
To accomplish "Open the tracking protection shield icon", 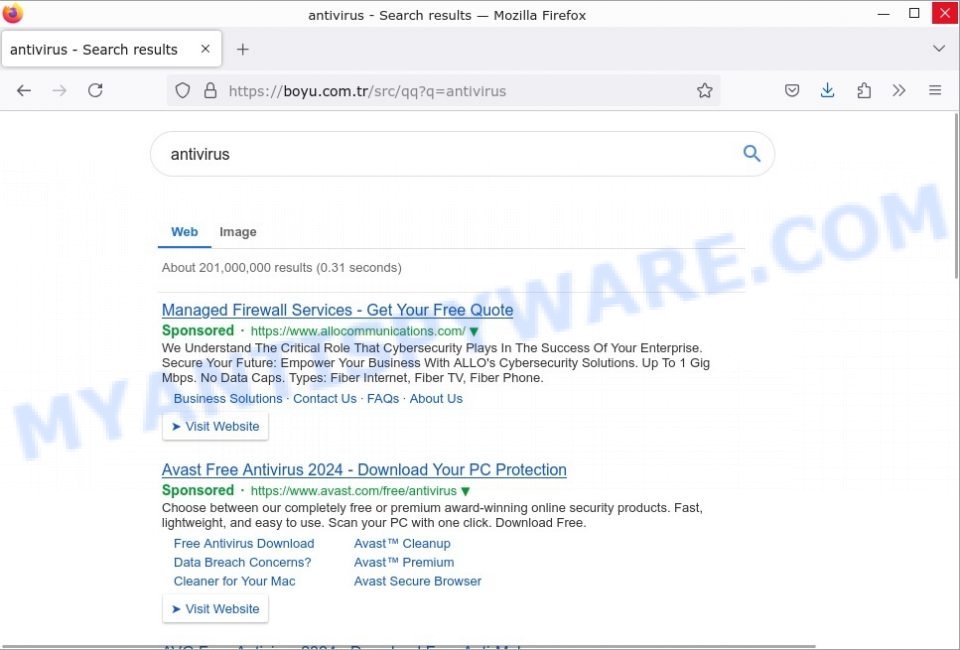I will pos(182,91).
